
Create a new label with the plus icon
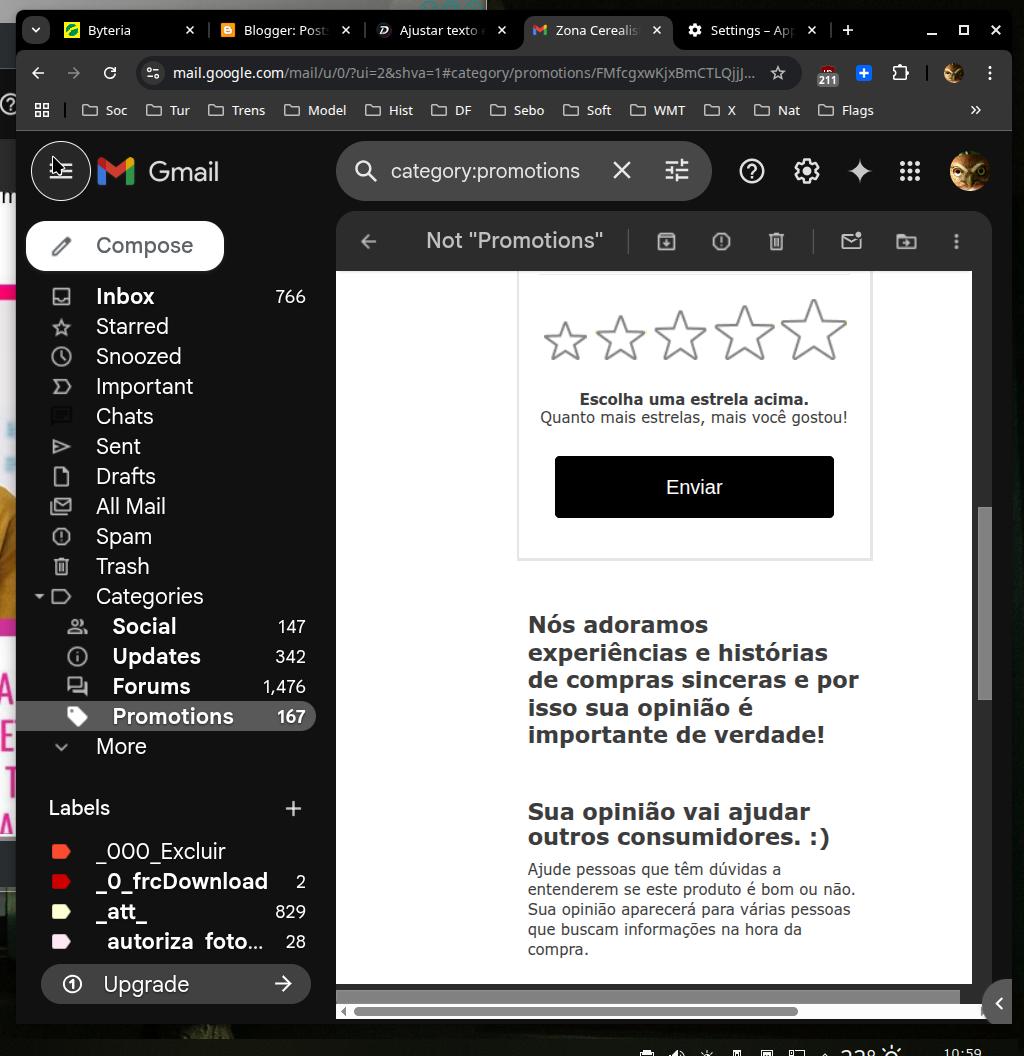coord(292,808)
